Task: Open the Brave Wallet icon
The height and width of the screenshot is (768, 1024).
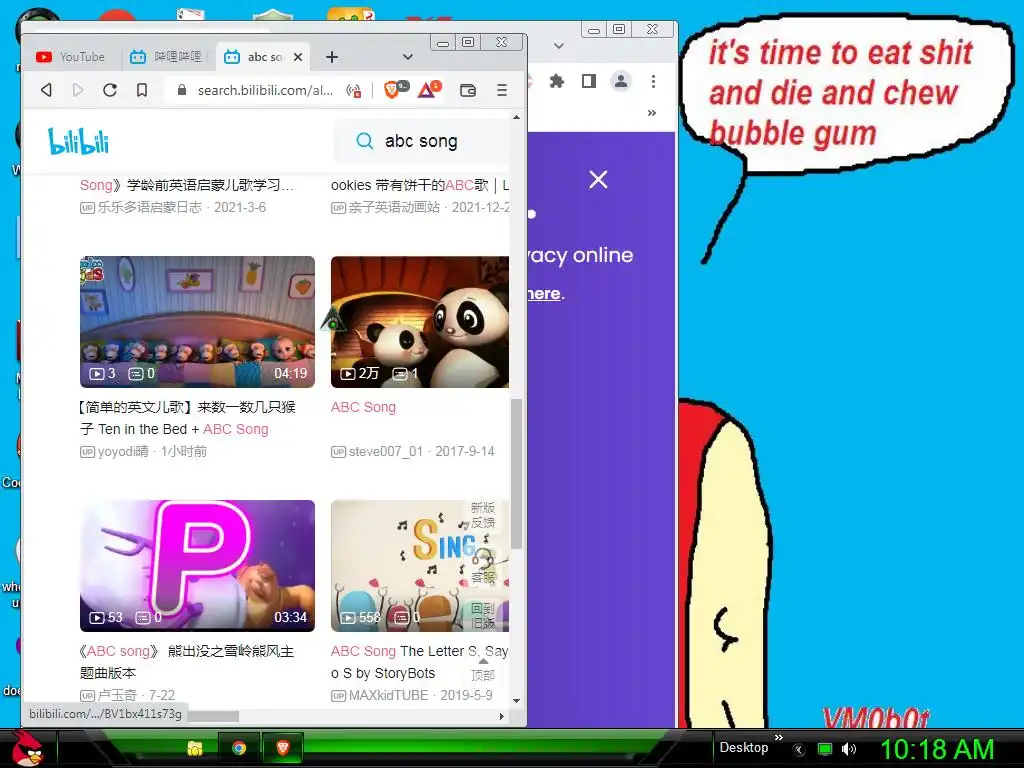Action: [468, 90]
